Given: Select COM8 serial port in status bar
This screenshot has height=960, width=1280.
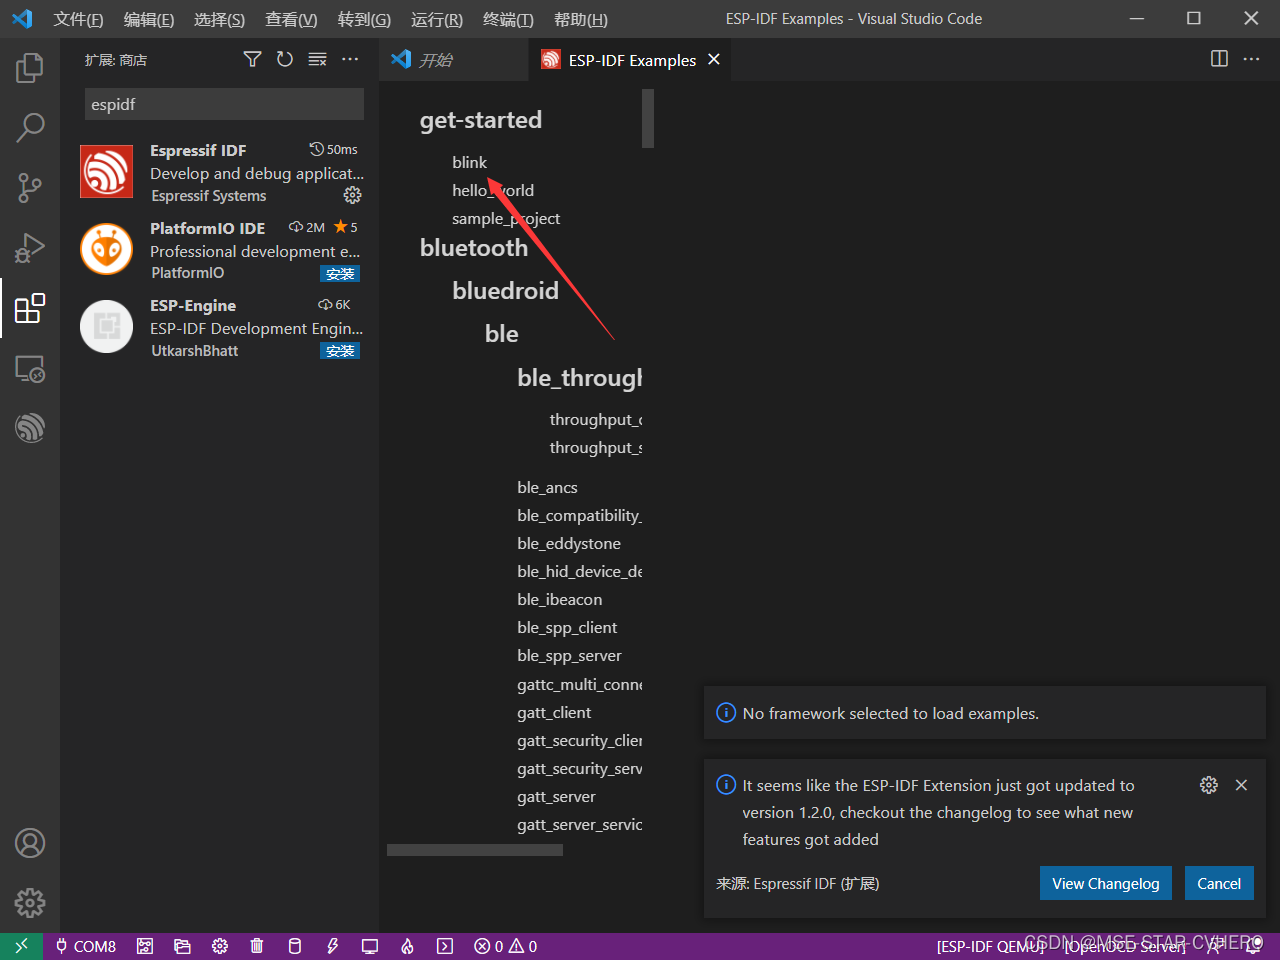Looking at the screenshot, I should [86, 946].
